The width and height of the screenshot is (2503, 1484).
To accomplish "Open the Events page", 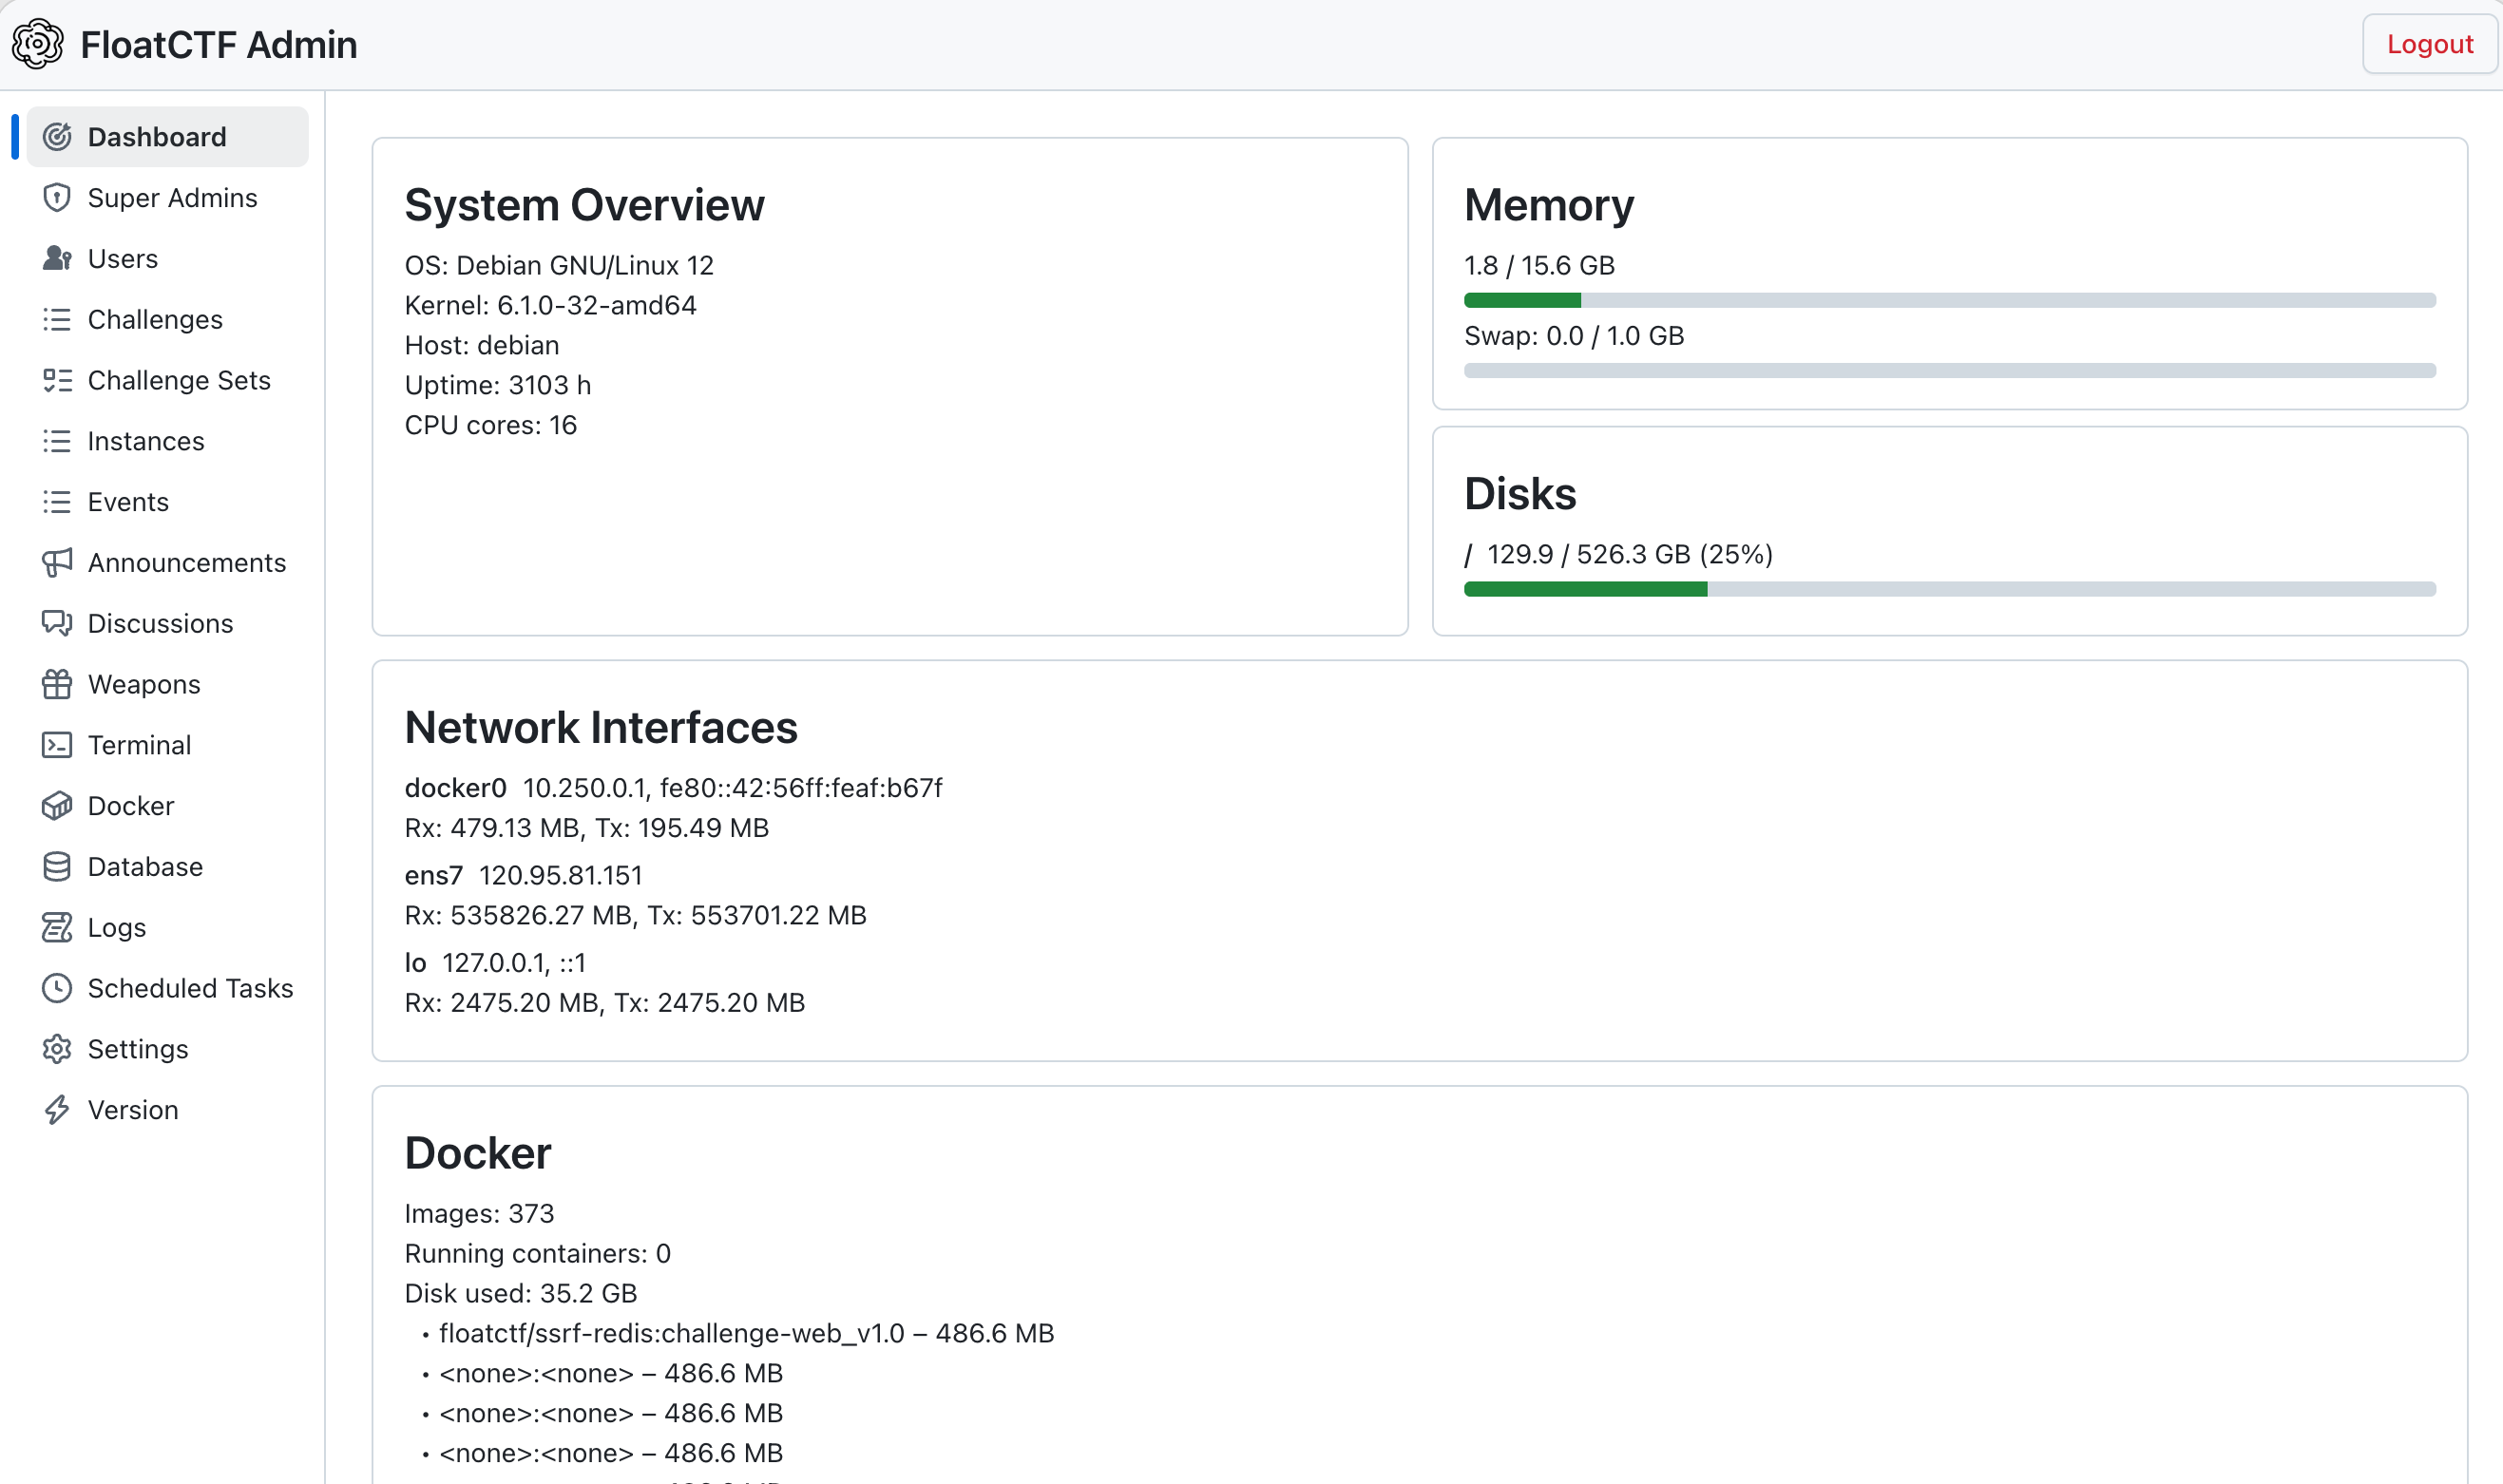I will (x=168, y=502).
